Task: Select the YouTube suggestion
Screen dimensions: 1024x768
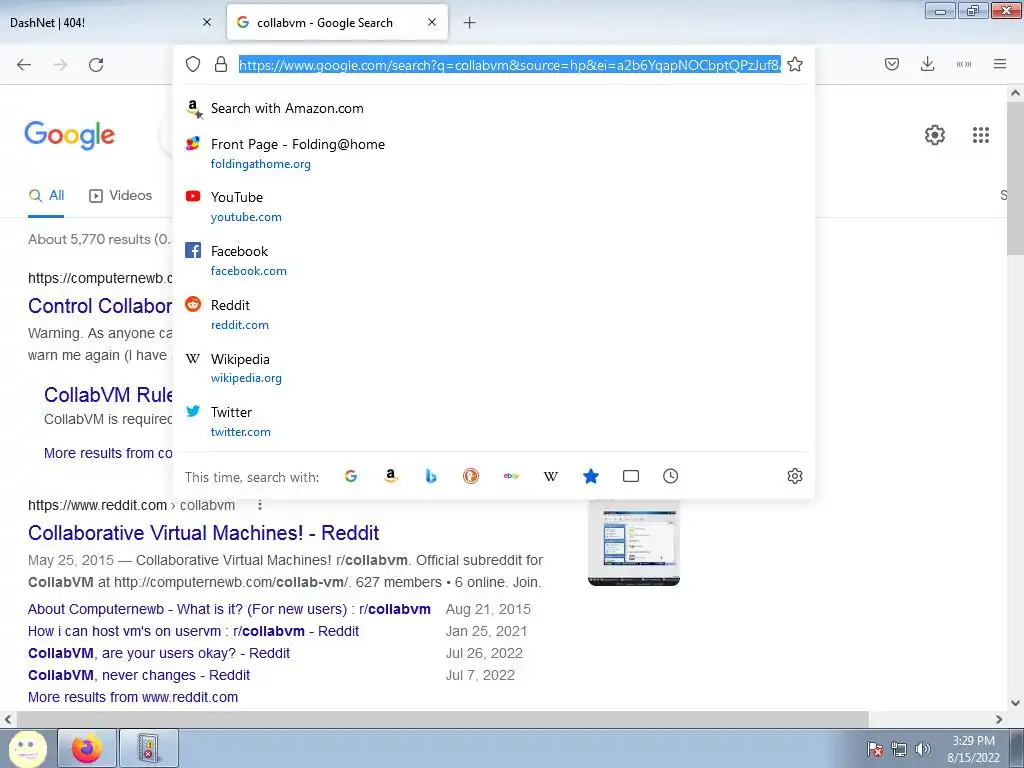Action: coord(494,206)
